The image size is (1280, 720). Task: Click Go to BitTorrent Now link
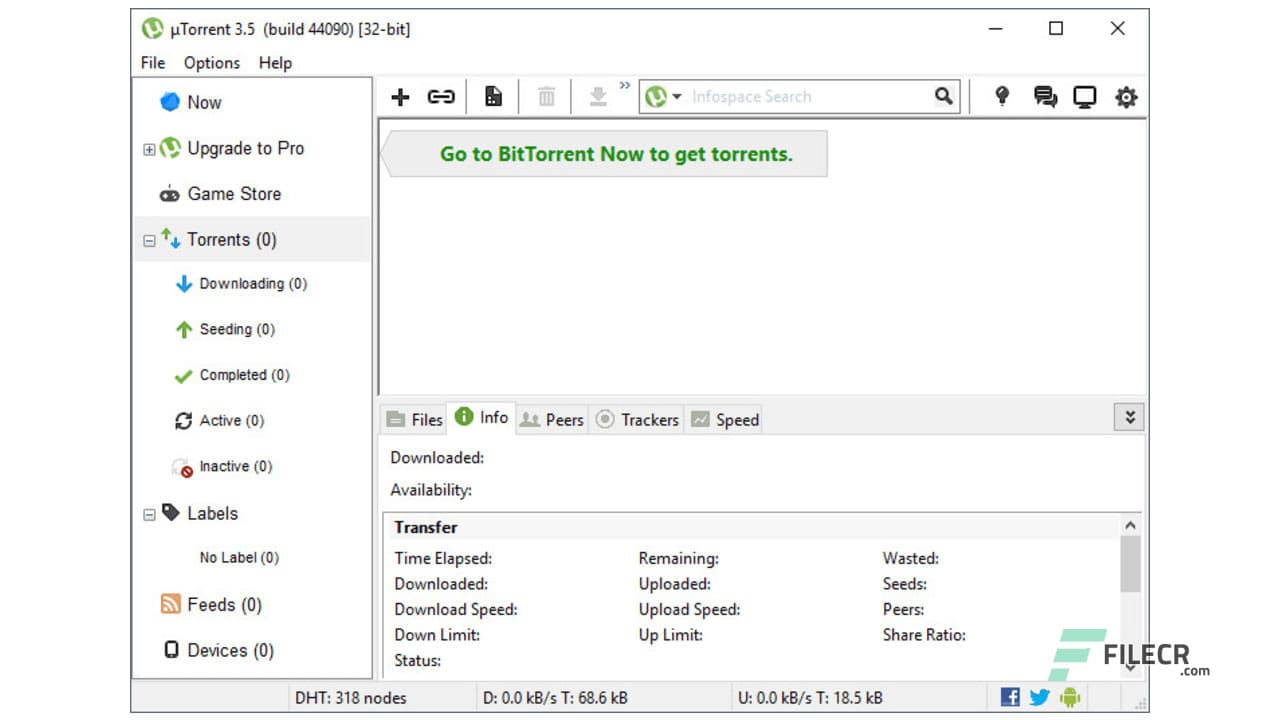(x=615, y=154)
